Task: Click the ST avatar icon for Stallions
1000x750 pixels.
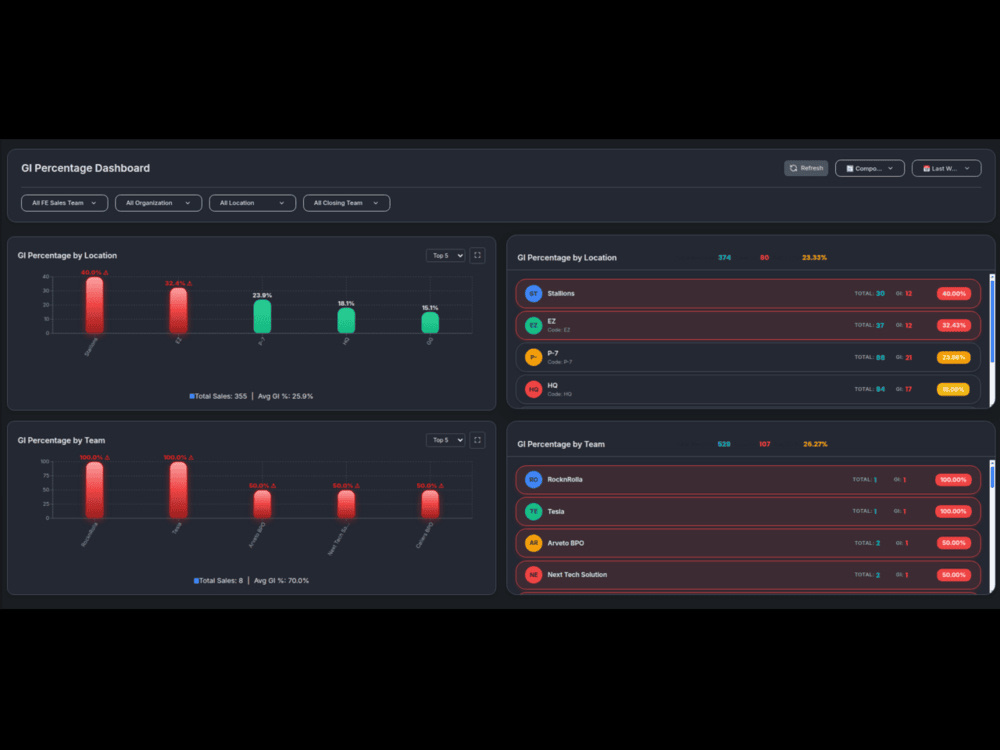Action: 533,293
